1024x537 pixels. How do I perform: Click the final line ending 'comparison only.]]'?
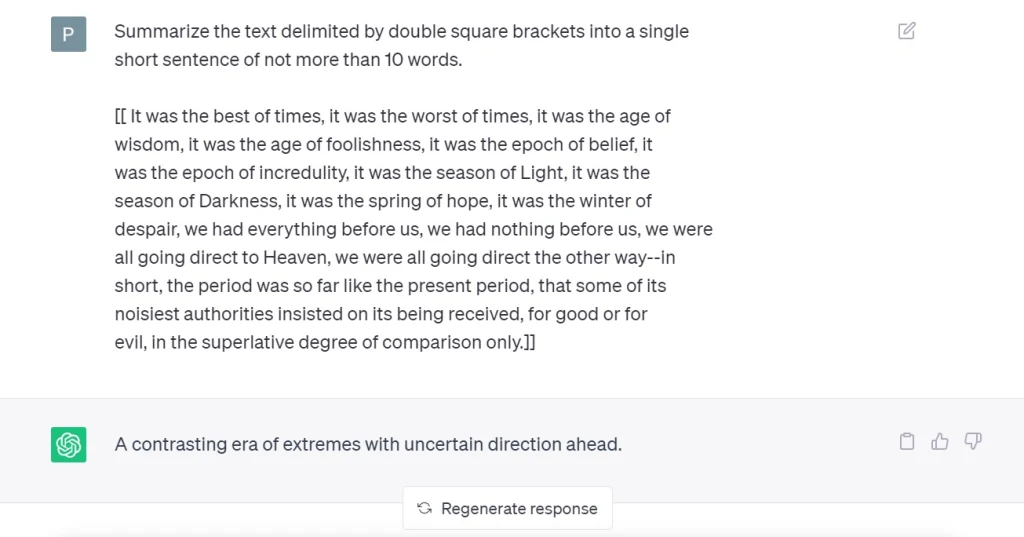(325, 342)
